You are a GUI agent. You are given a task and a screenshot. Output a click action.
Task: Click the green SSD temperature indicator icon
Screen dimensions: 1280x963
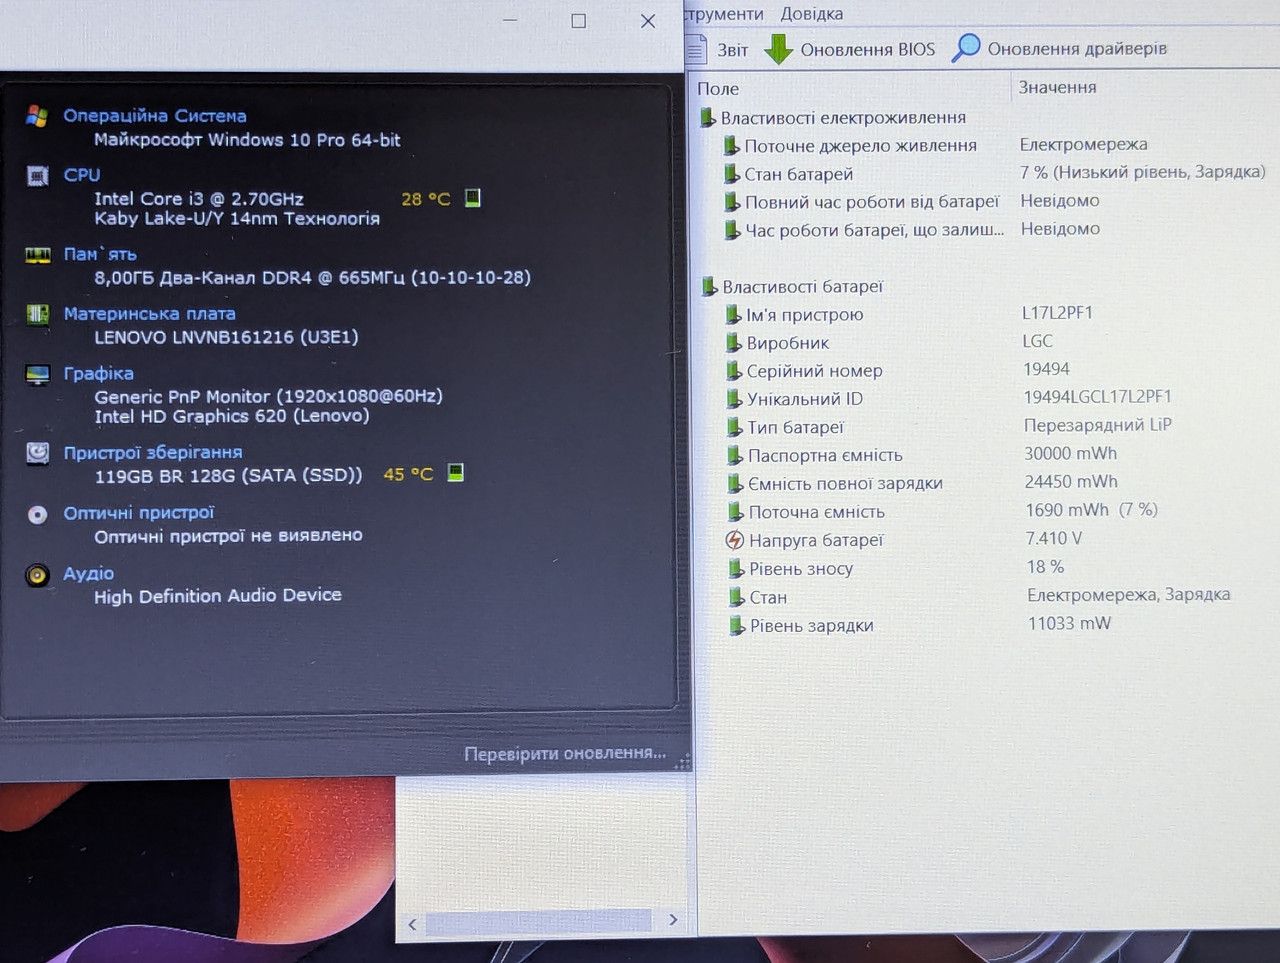[x=455, y=472]
